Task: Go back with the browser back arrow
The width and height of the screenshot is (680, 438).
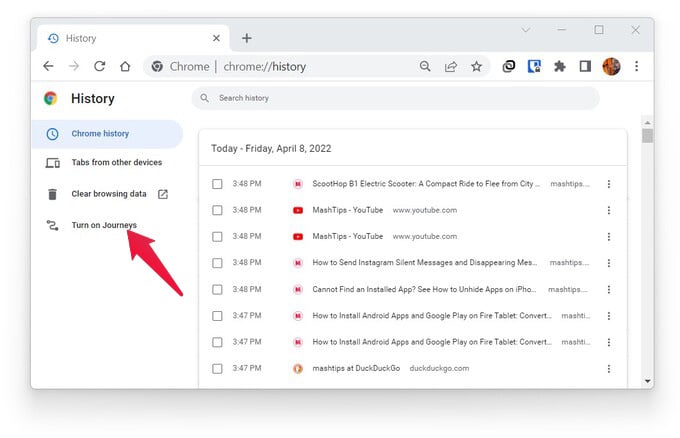Action: [x=49, y=66]
